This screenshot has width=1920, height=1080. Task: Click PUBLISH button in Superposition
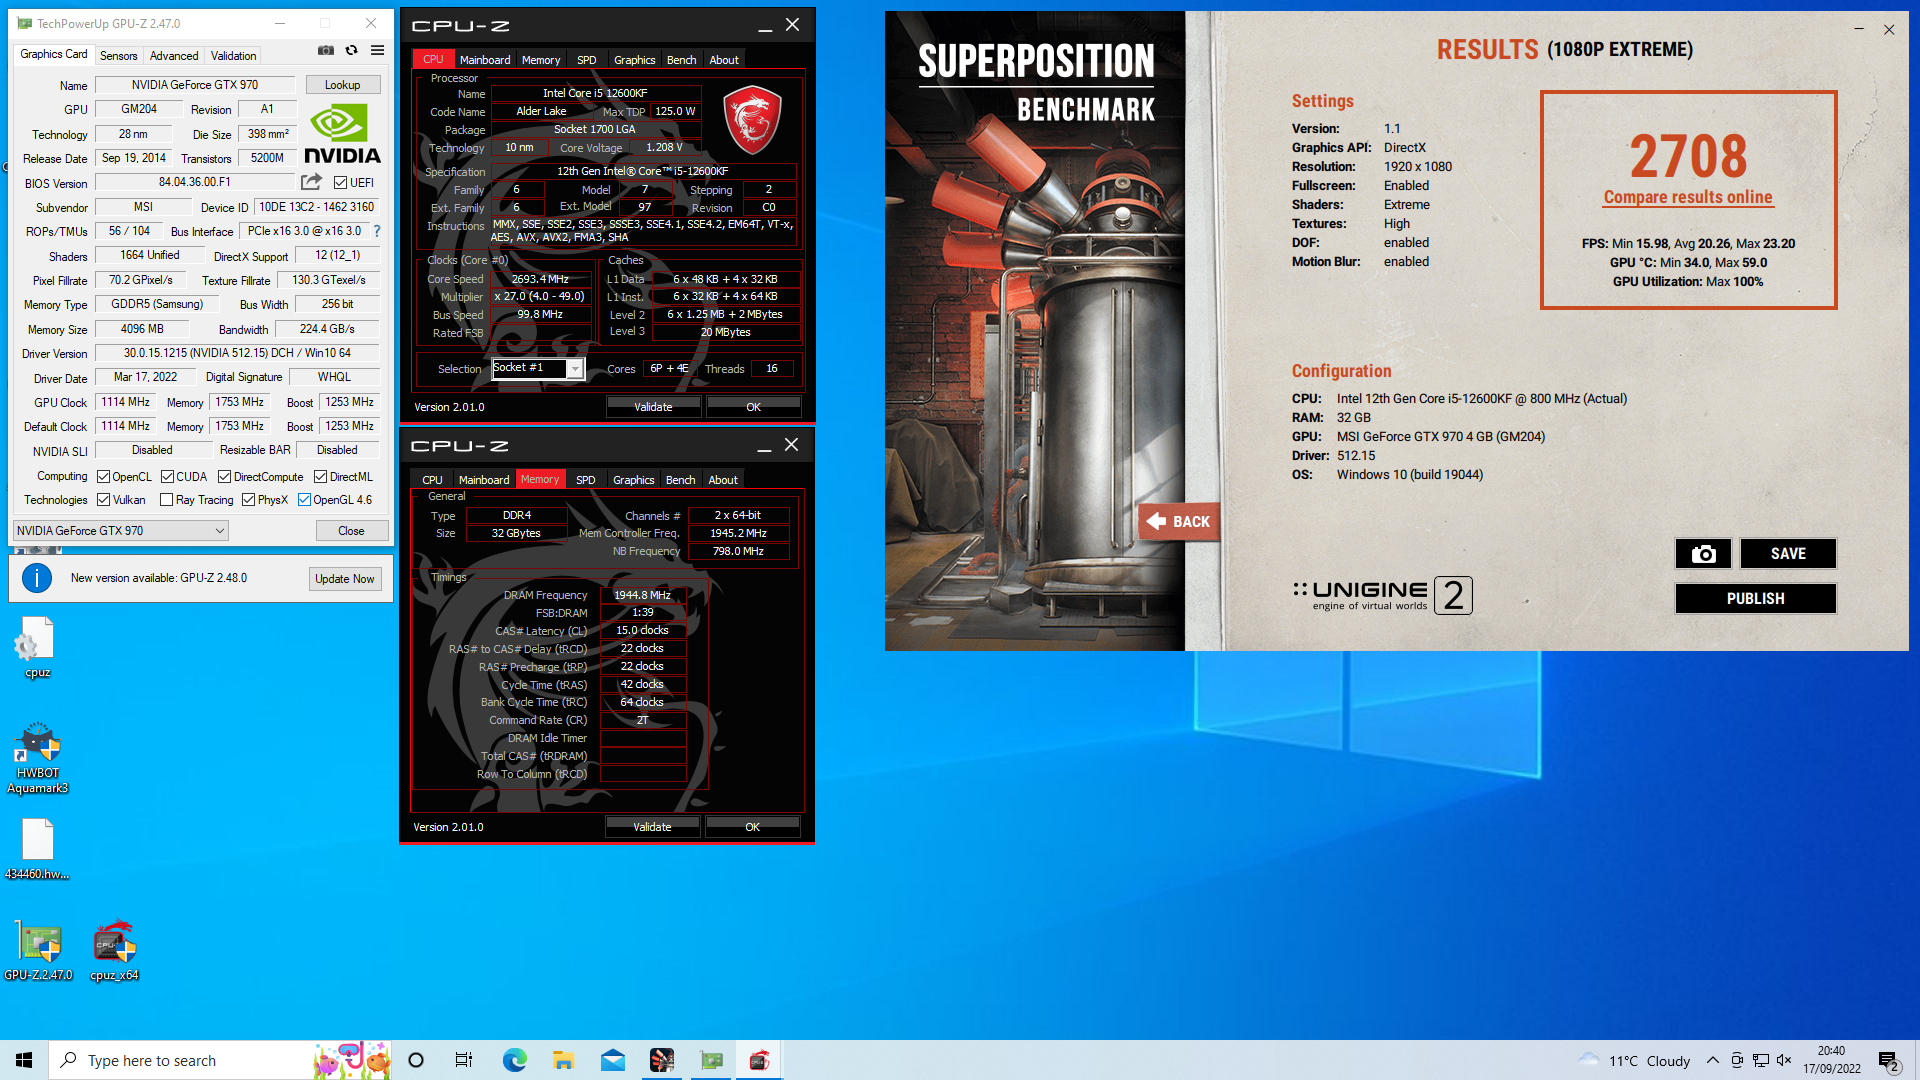(1755, 598)
